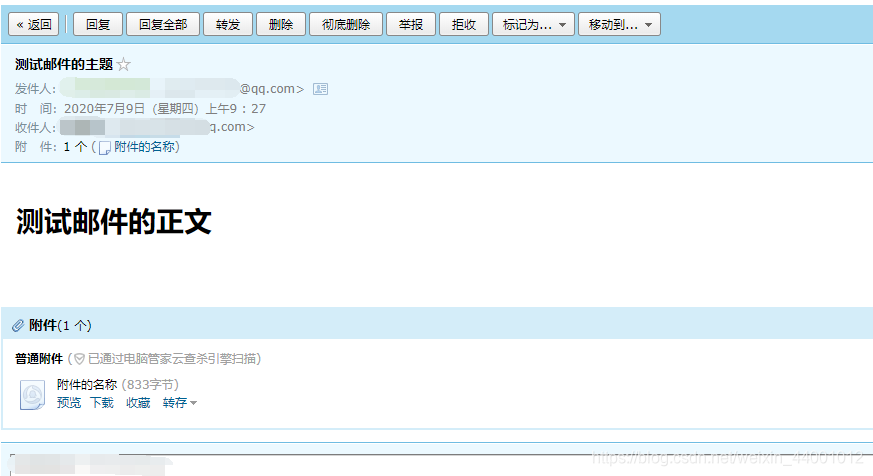Click the sender address ending @qq.com

click(182, 89)
